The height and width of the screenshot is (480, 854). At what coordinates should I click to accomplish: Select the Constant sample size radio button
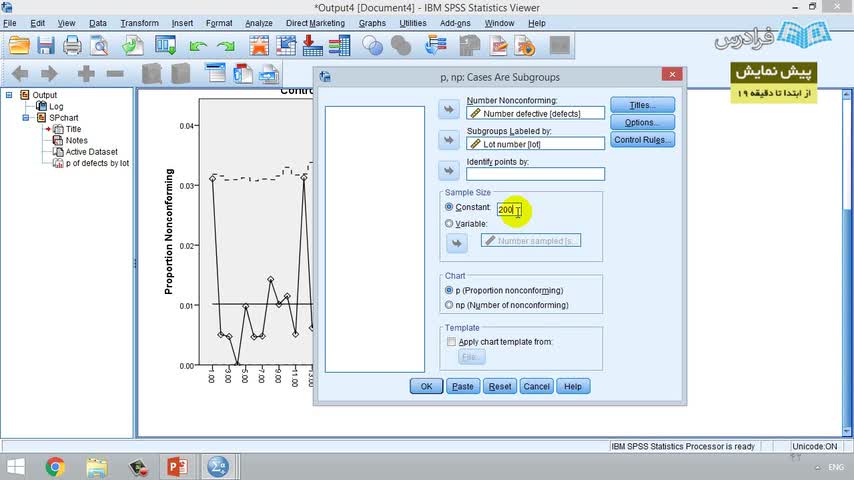[449, 207]
